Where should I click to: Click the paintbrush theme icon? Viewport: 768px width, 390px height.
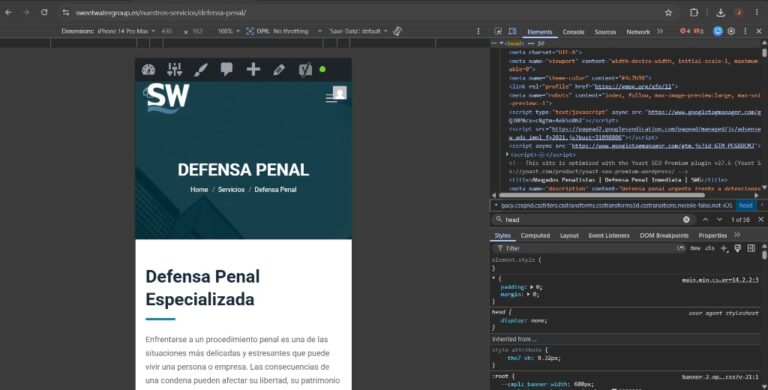tap(200, 70)
